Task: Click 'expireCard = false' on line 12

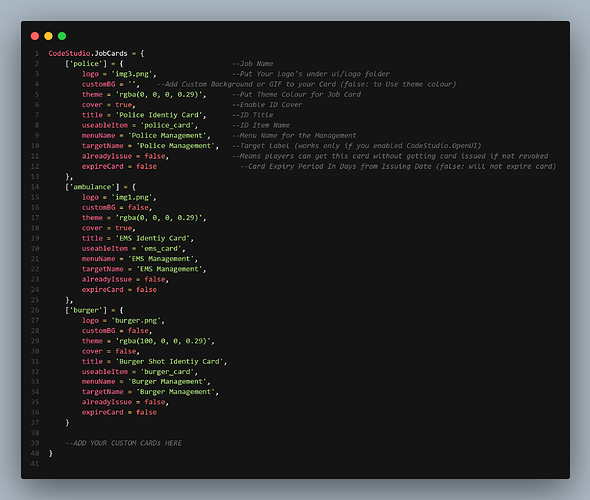Action: pos(120,166)
